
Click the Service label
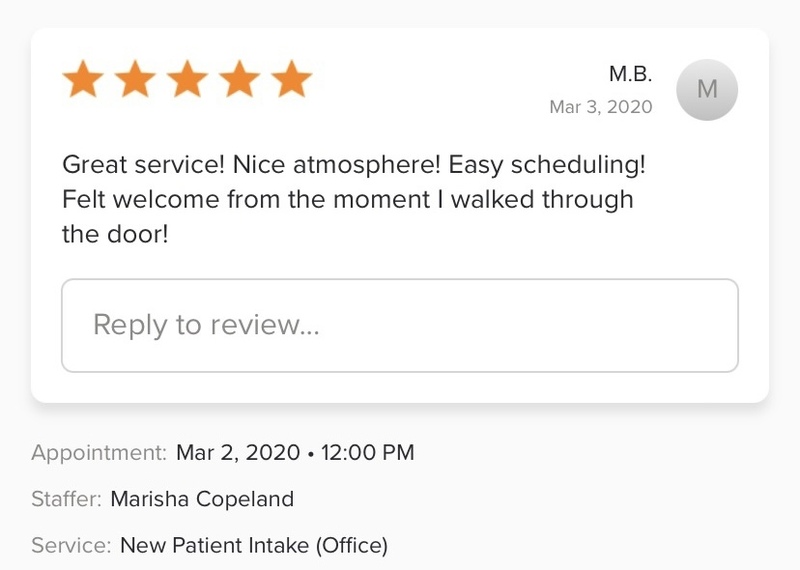71,546
